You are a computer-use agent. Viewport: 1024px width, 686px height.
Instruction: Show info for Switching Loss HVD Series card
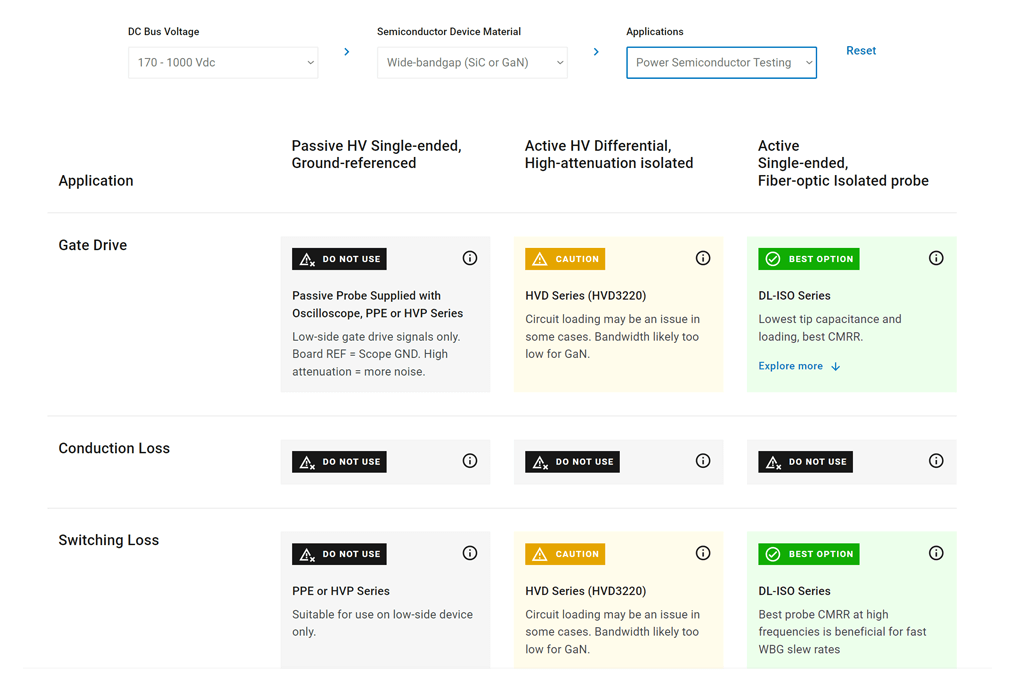coord(703,553)
